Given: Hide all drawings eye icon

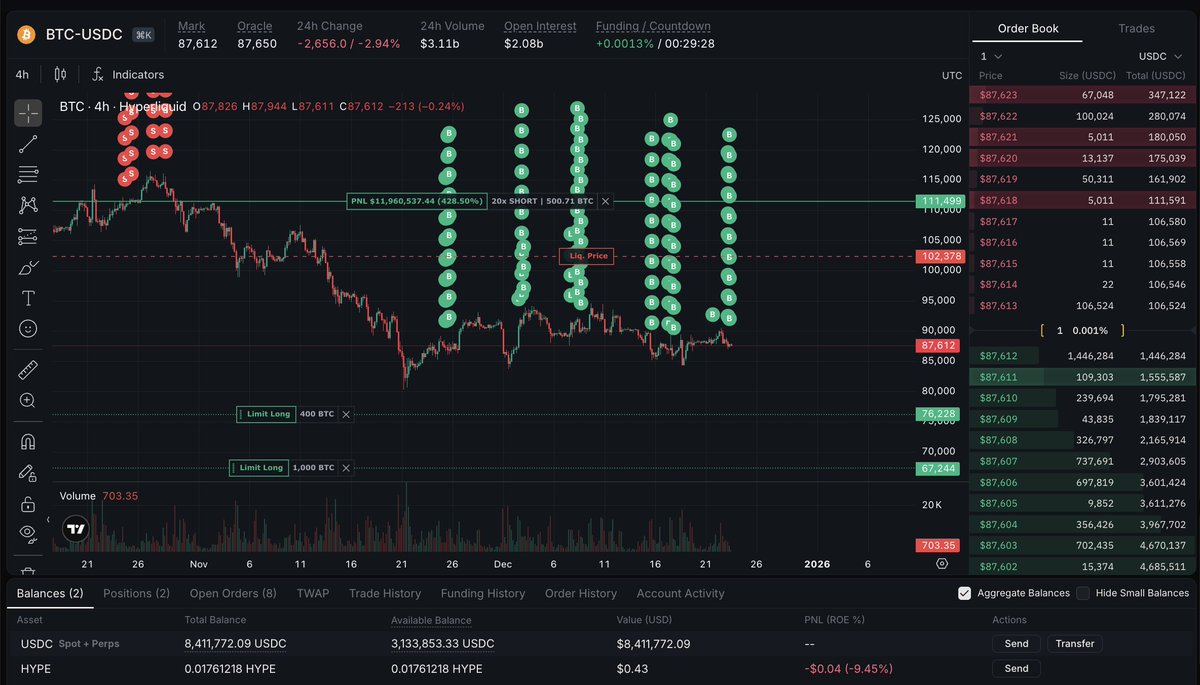Looking at the screenshot, I should click(28, 533).
